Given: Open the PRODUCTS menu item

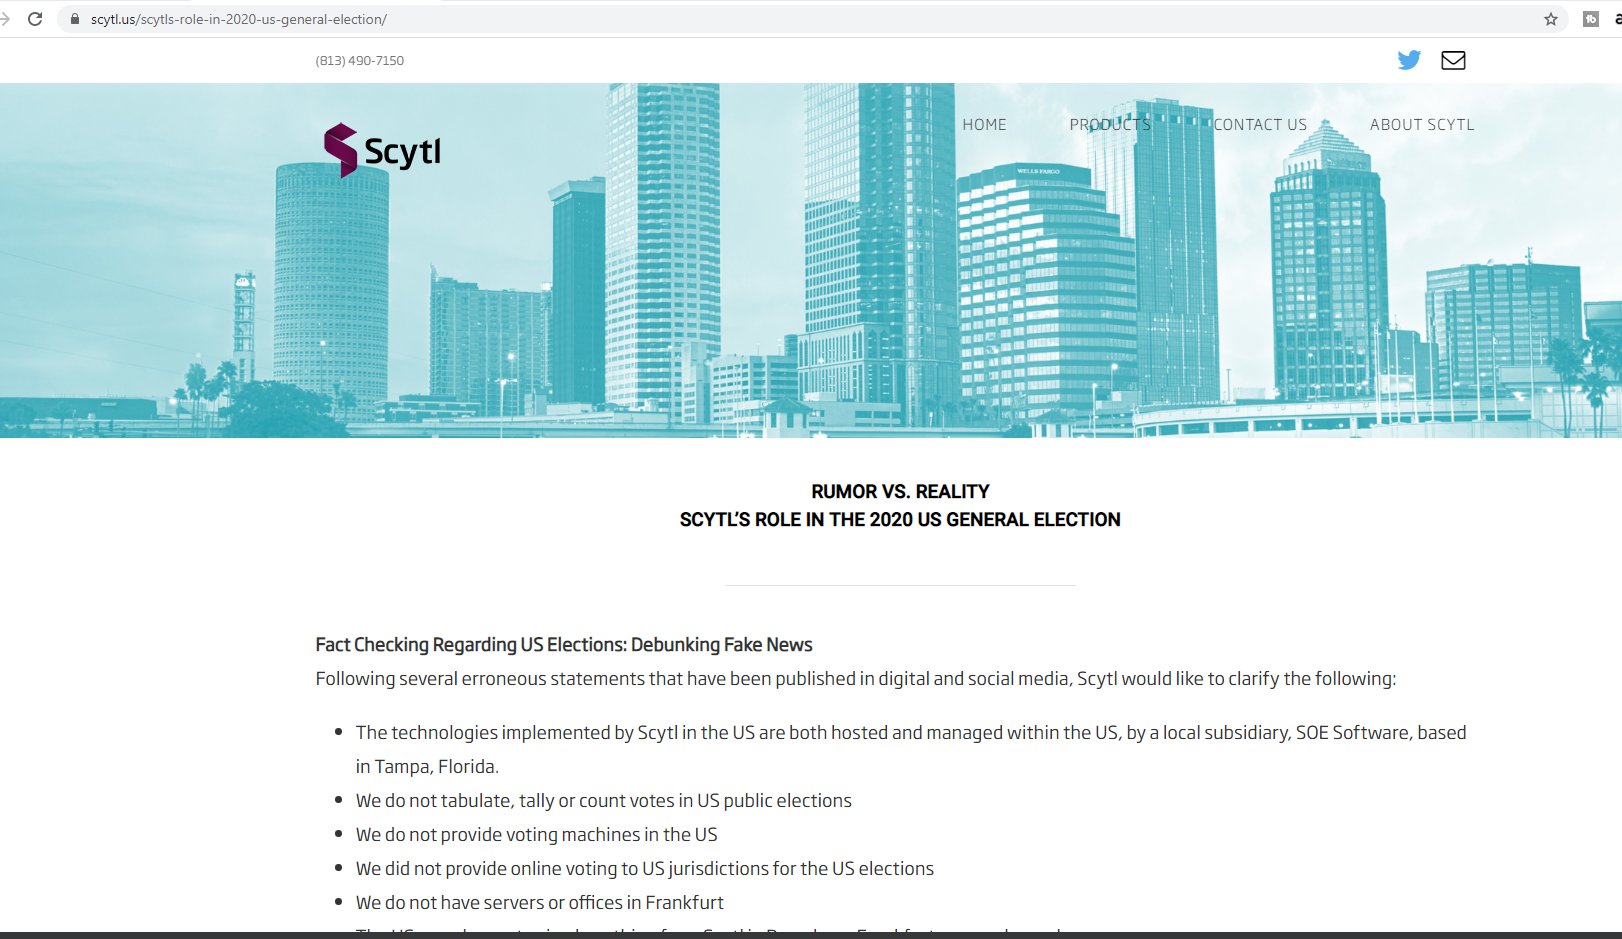Looking at the screenshot, I should click(1110, 125).
